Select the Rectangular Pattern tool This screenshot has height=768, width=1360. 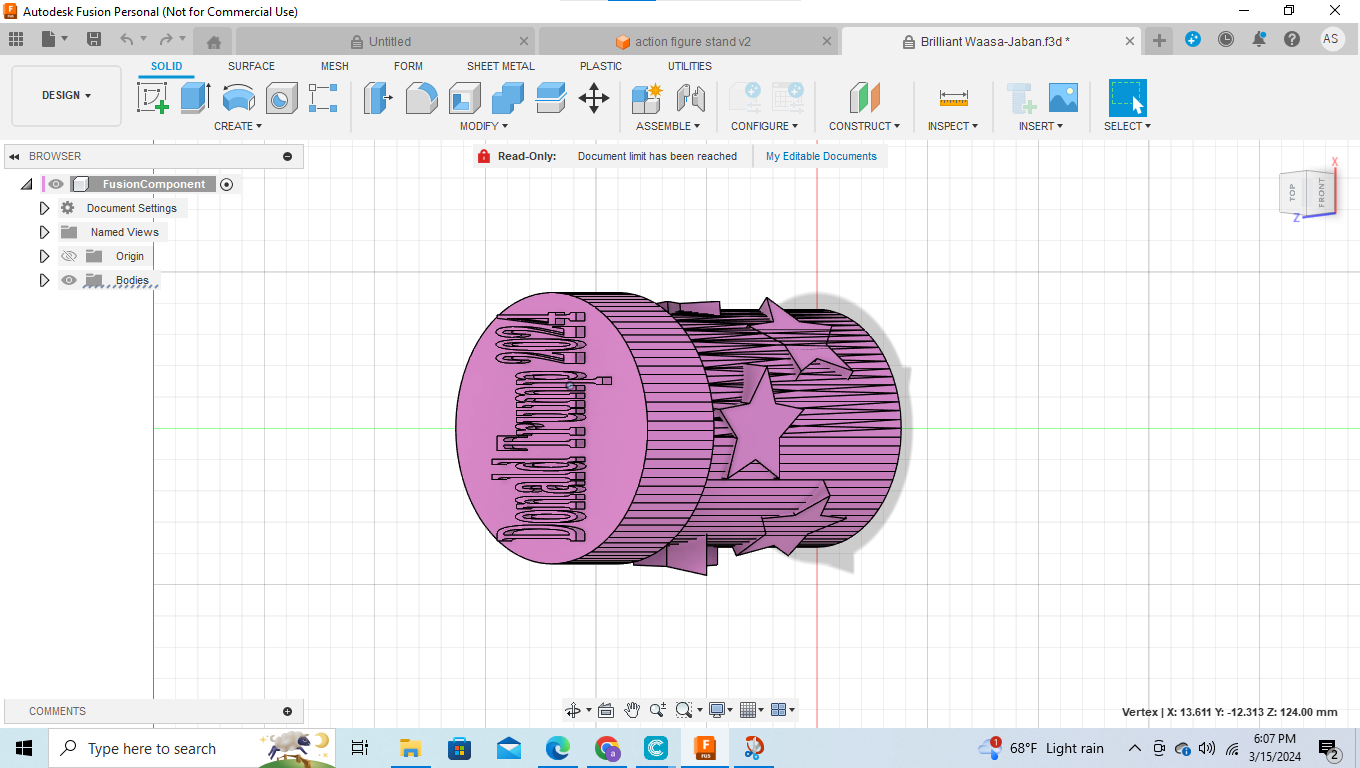pos(323,97)
